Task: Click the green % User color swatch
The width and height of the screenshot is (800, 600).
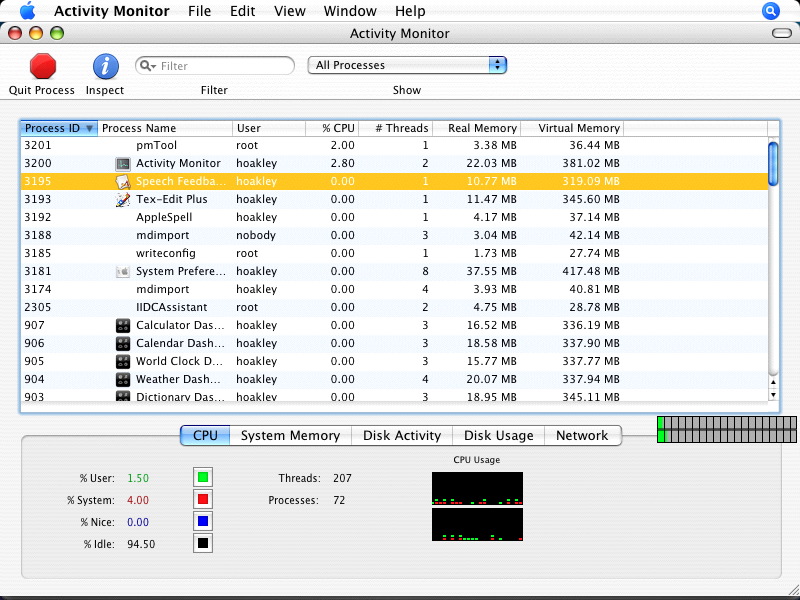Action: pyautogui.click(x=202, y=478)
